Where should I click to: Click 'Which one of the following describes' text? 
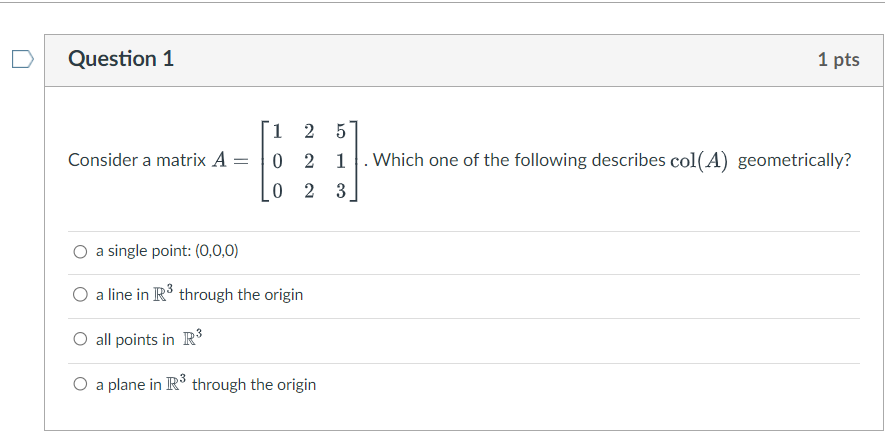click(519, 160)
